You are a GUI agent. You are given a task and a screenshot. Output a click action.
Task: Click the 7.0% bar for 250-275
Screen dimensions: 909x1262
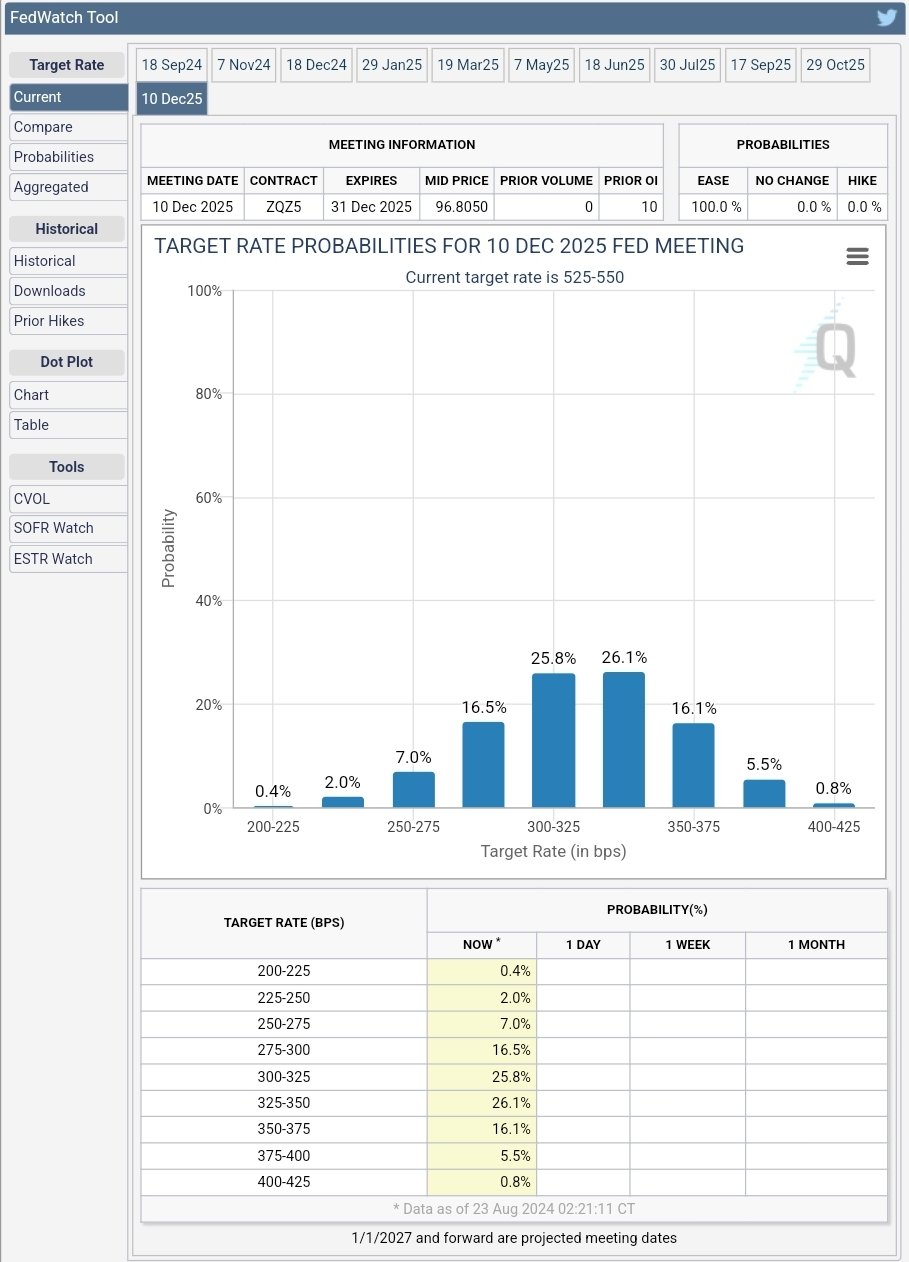coord(413,790)
